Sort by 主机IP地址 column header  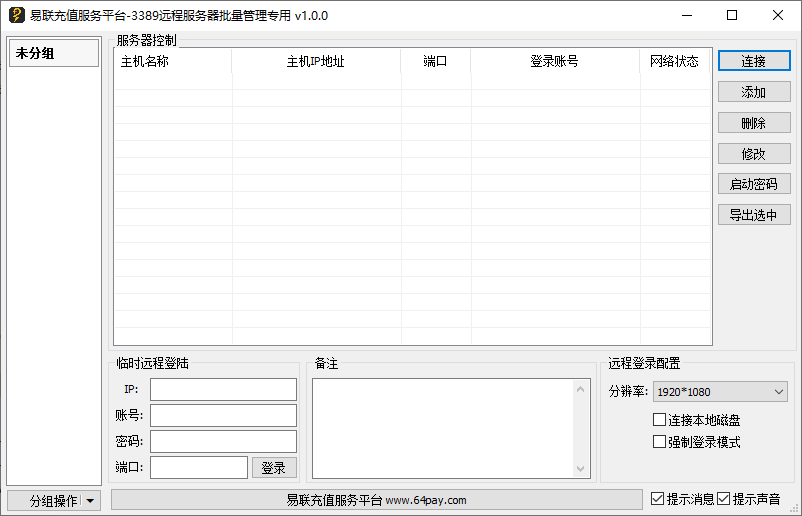point(316,61)
